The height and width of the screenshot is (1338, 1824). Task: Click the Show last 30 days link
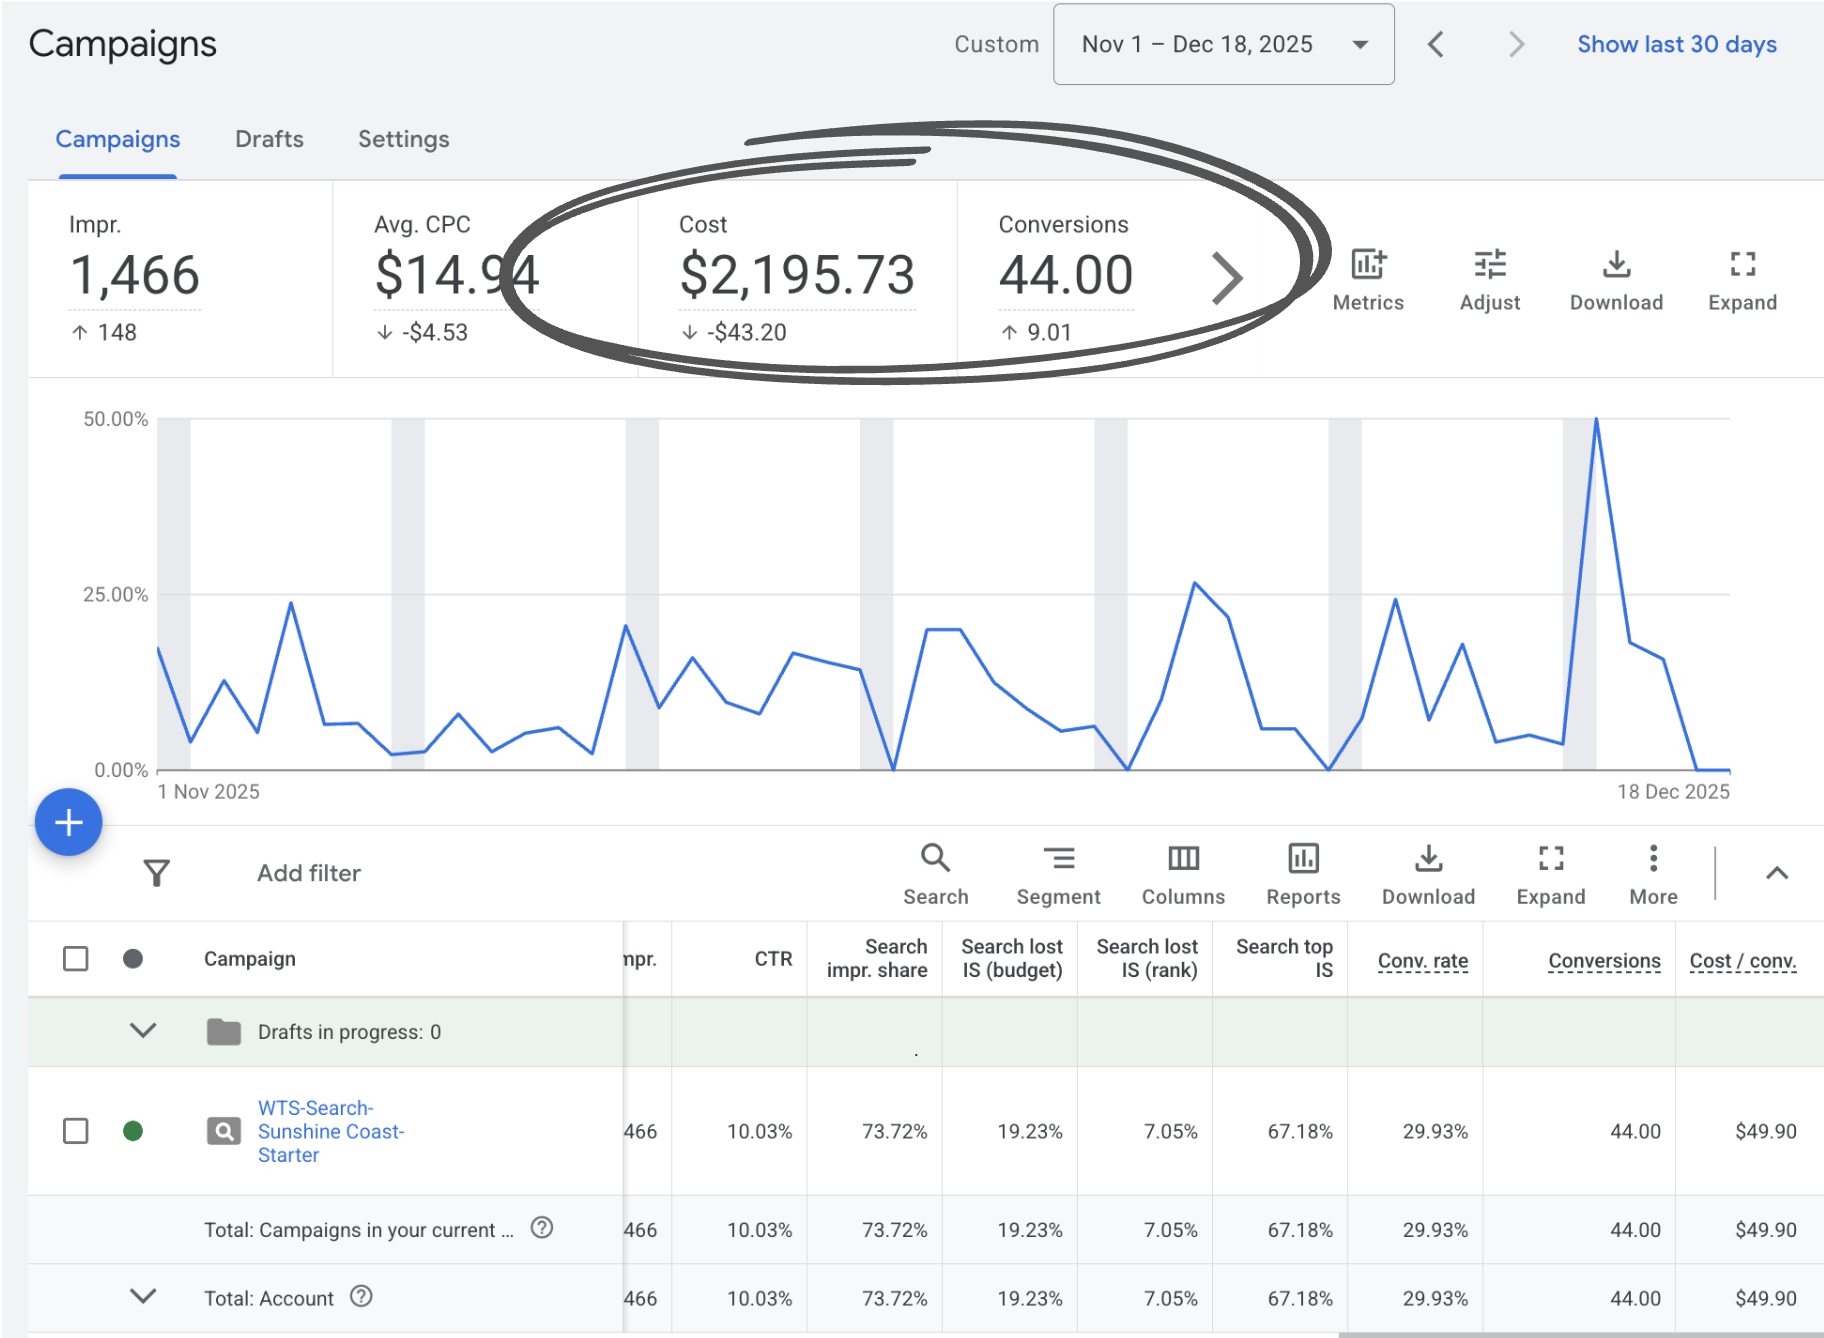coord(1676,44)
